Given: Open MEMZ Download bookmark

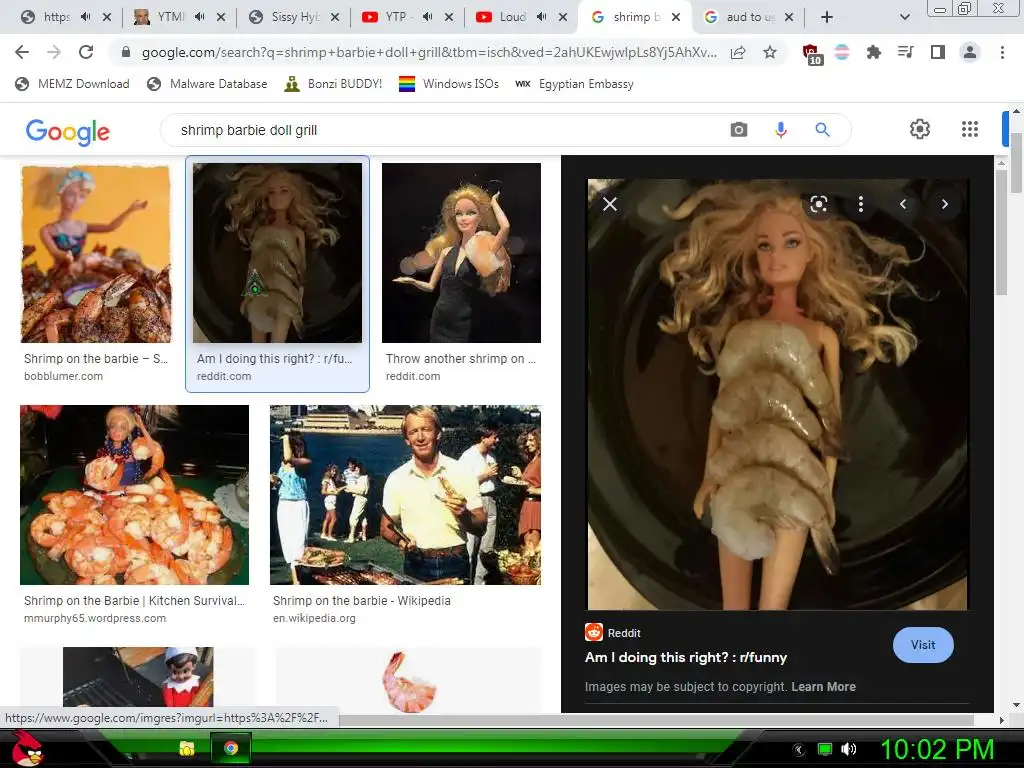Looking at the screenshot, I should (72, 84).
